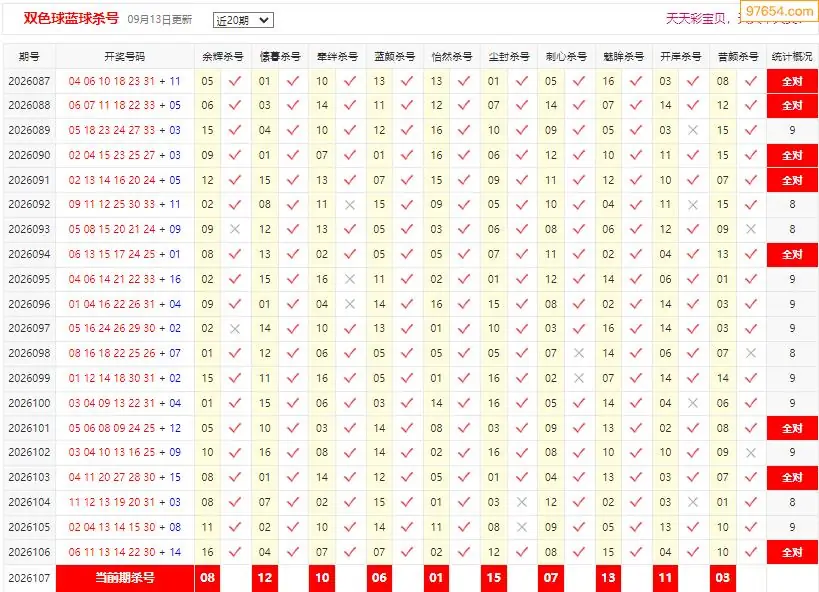Click the red 当前期杀号 cell

point(125,578)
